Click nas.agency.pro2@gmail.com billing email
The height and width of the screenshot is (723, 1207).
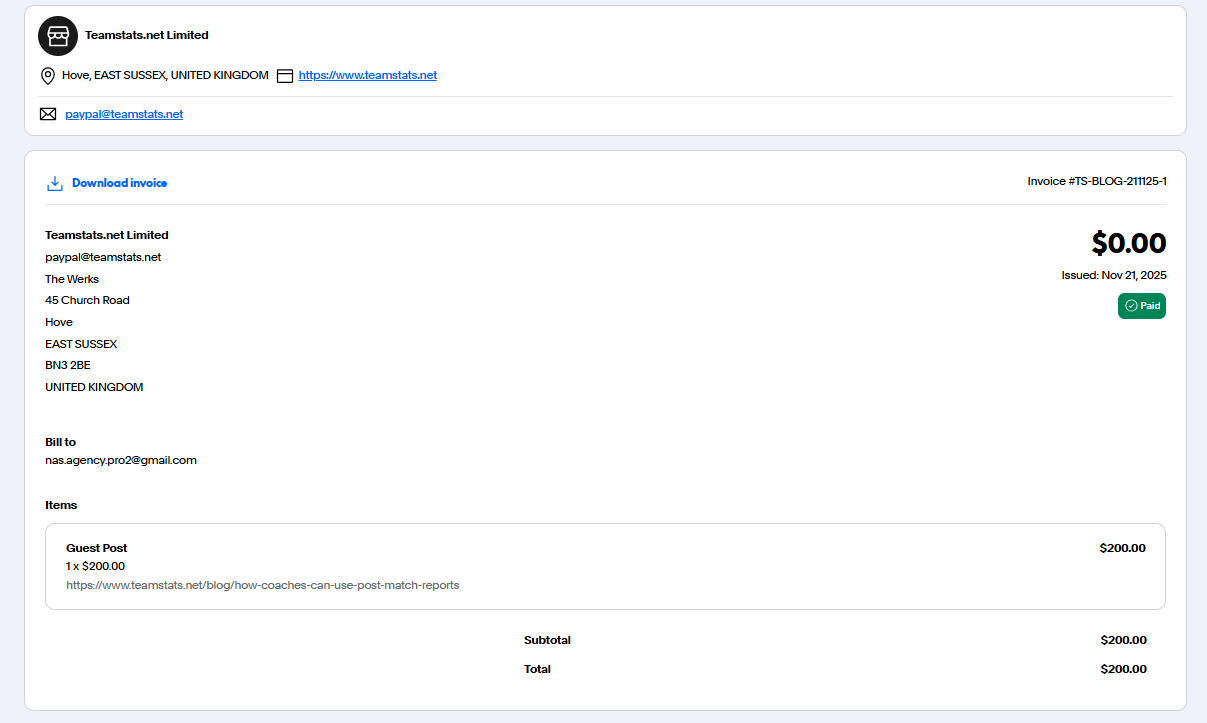click(x=121, y=460)
